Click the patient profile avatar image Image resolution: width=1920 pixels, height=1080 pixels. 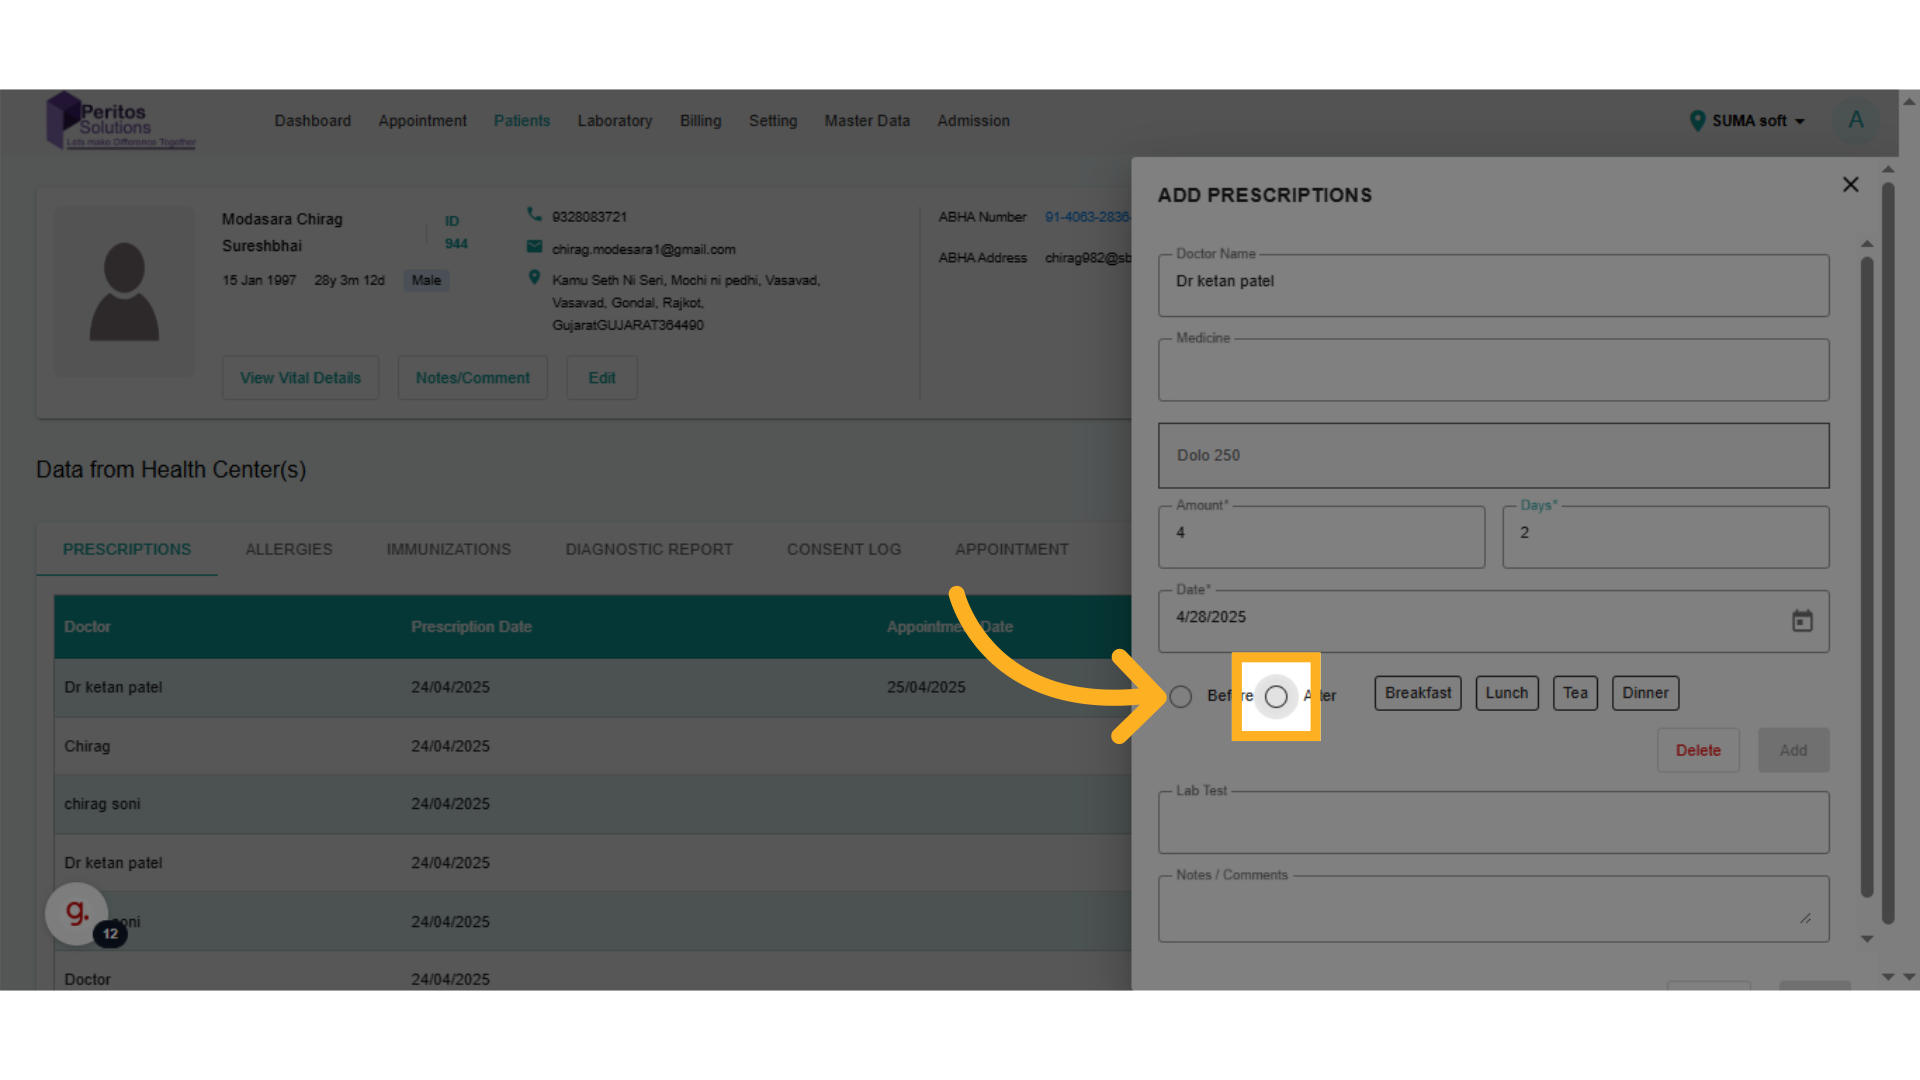point(124,292)
